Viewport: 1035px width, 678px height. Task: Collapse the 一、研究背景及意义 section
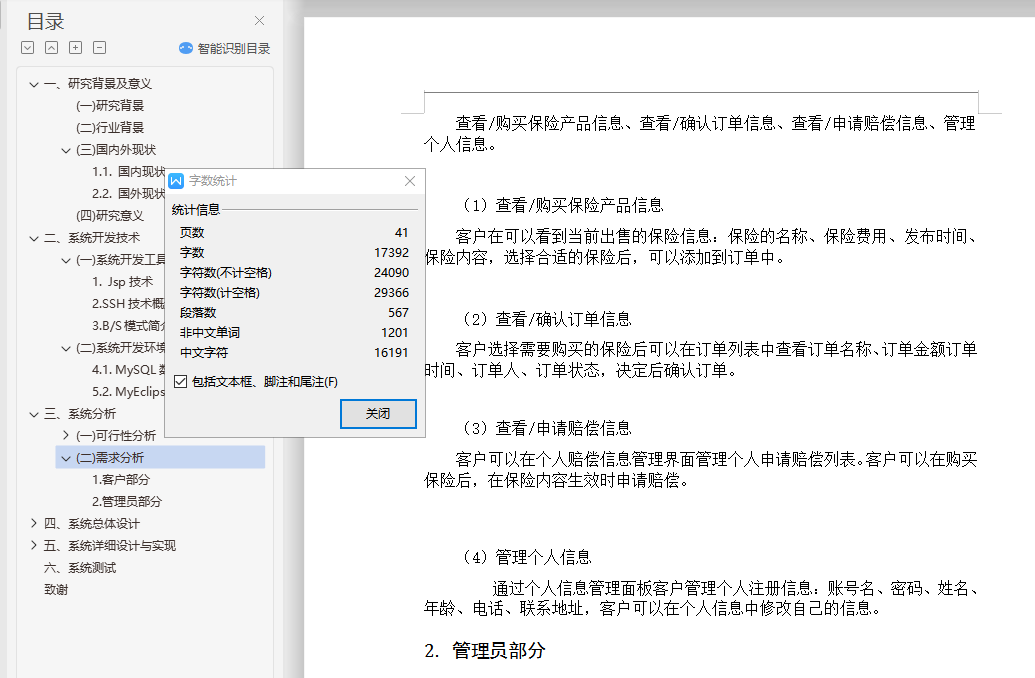34,84
